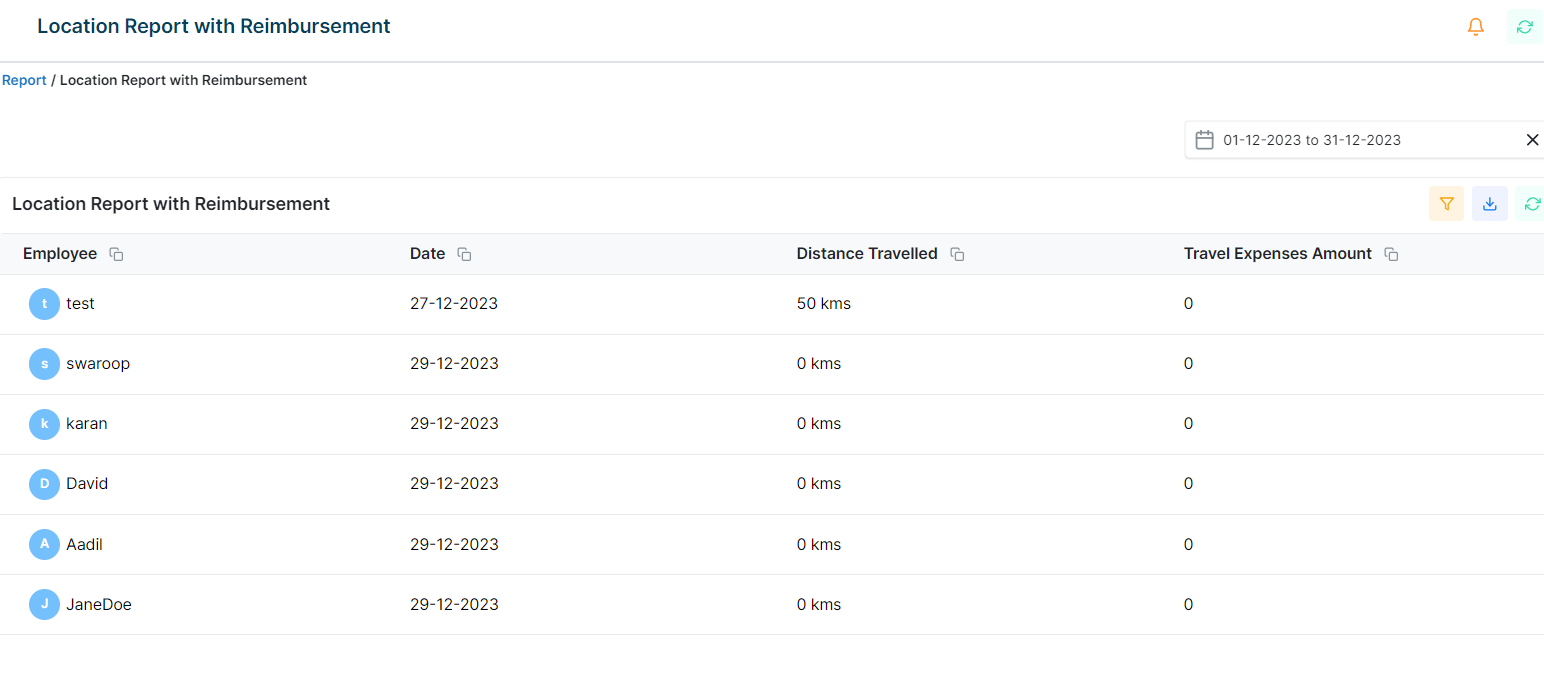Copy the Date column

pyautogui.click(x=464, y=255)
